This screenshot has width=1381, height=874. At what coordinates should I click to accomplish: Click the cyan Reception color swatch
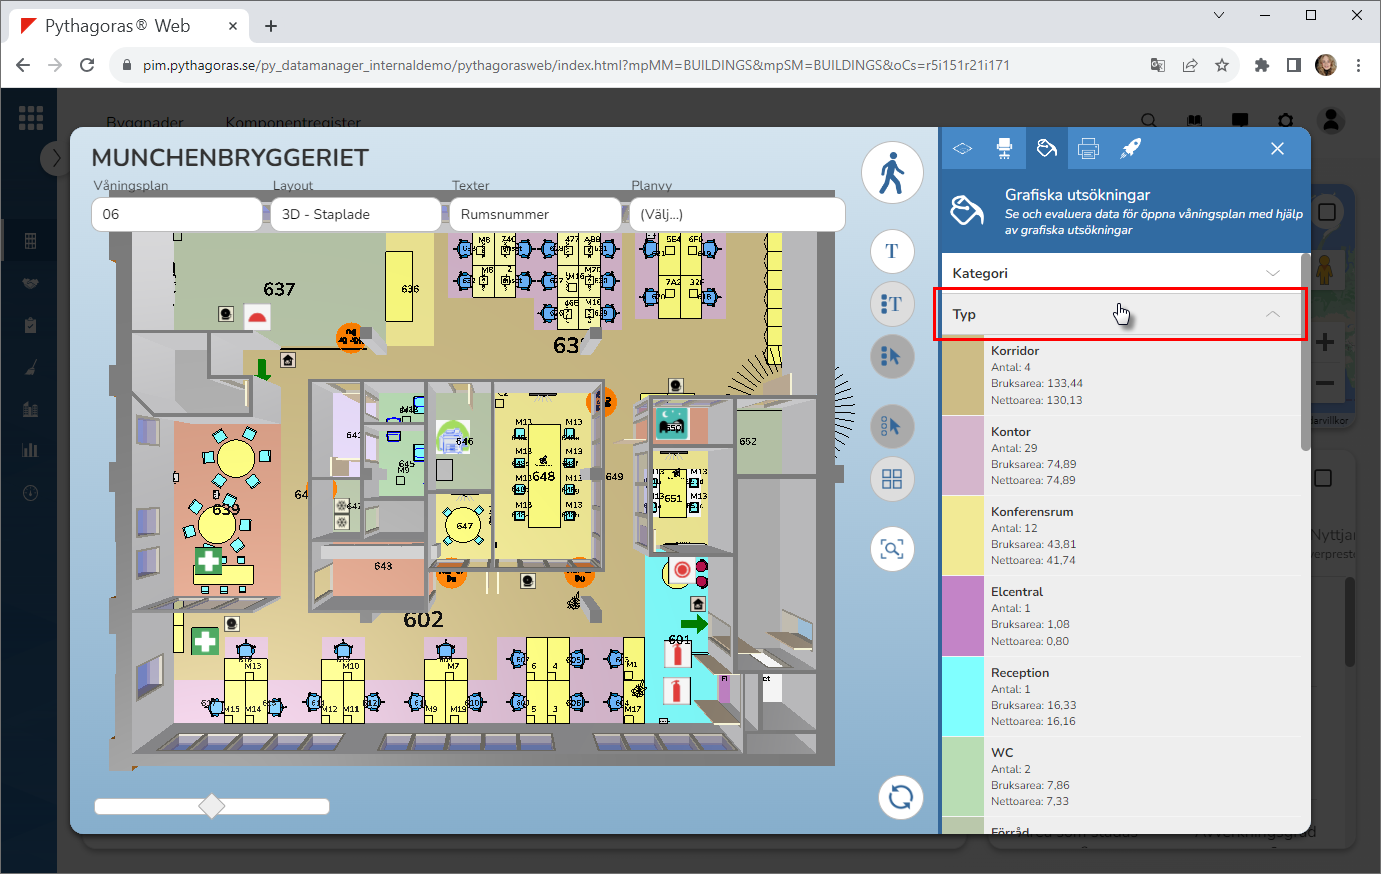click(x=963, y=697)
